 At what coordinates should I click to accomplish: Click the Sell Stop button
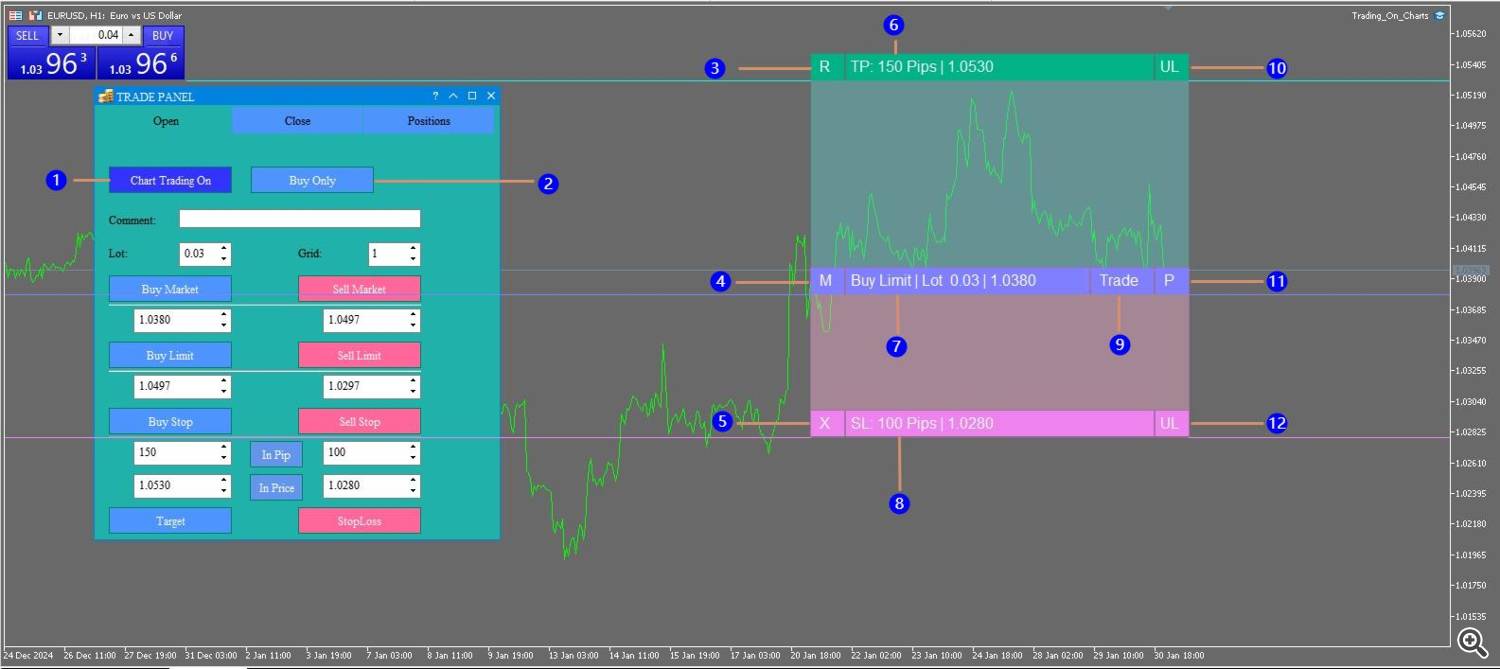coord(359,421)
